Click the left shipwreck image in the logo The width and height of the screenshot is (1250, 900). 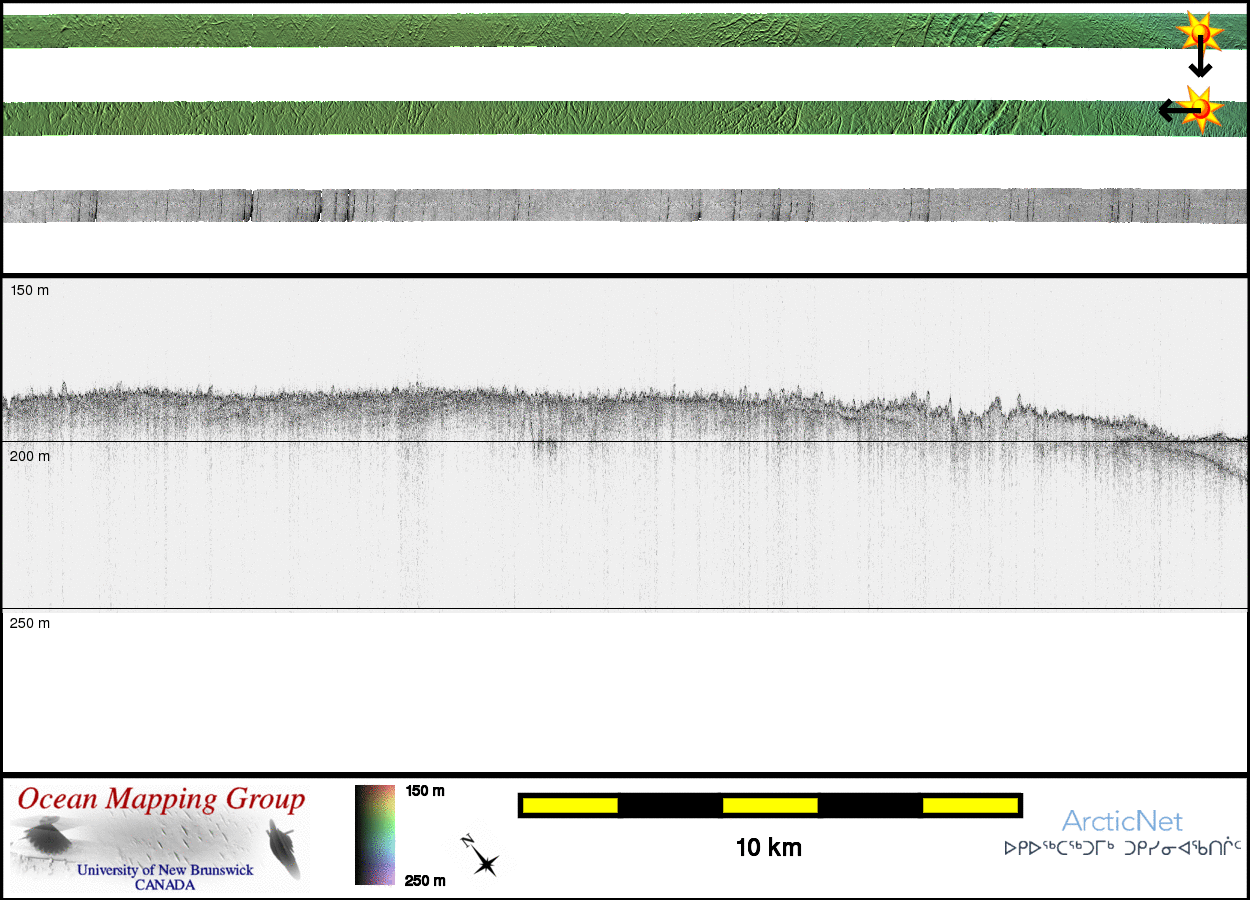coord(43,836)
